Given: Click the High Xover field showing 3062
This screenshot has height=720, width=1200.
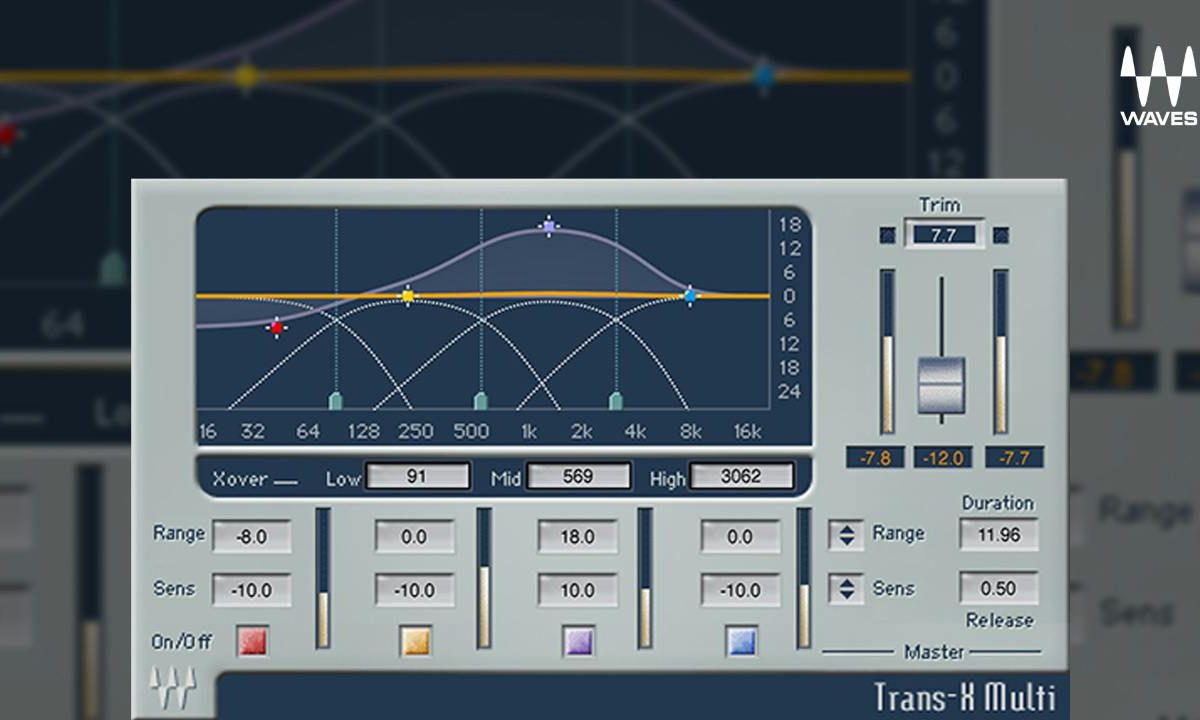Looking at the screenshot, I should [741, 477].
